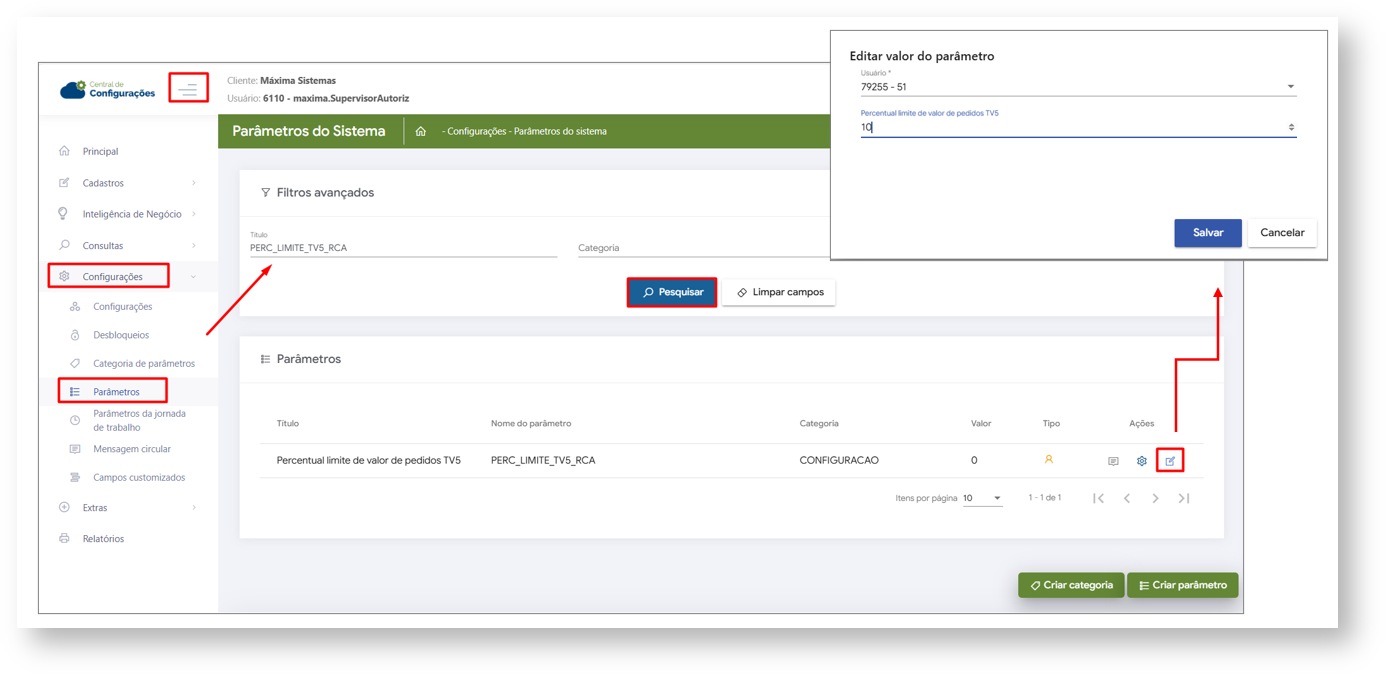Image resolution: width=1386 pixels, height=676 pixels.
Task: Open the Itens por página dropdown
Action: click(x=982, y=498)
